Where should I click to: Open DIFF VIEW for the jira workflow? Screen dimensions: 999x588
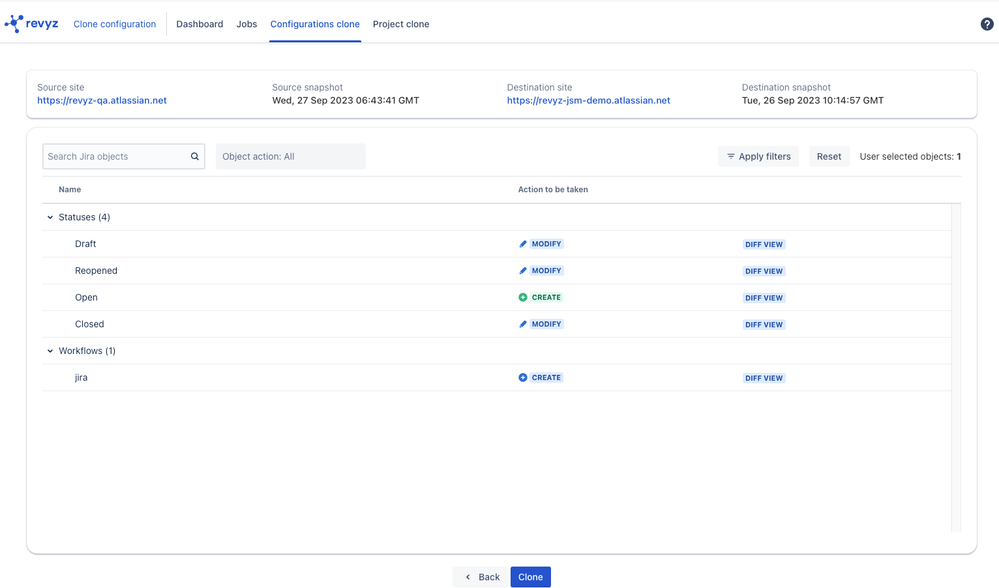(764, 378)
